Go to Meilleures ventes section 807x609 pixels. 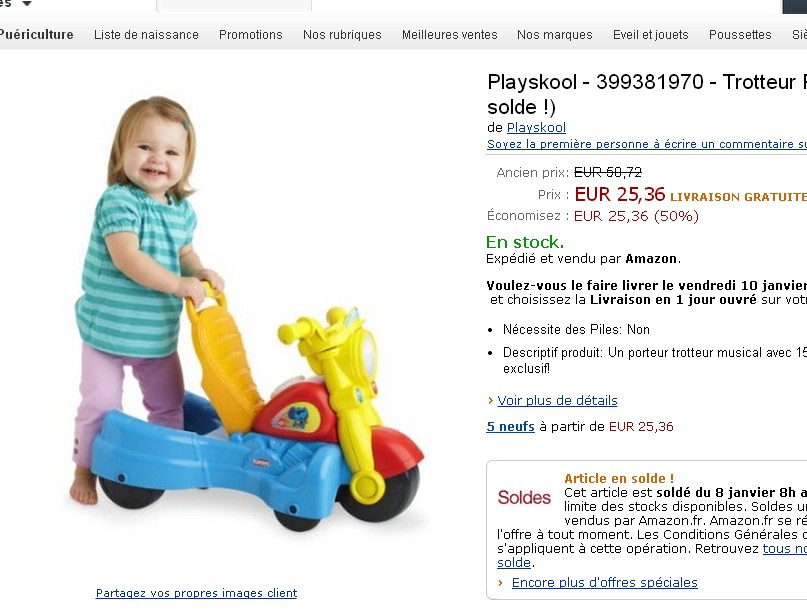tap(449, 34)
